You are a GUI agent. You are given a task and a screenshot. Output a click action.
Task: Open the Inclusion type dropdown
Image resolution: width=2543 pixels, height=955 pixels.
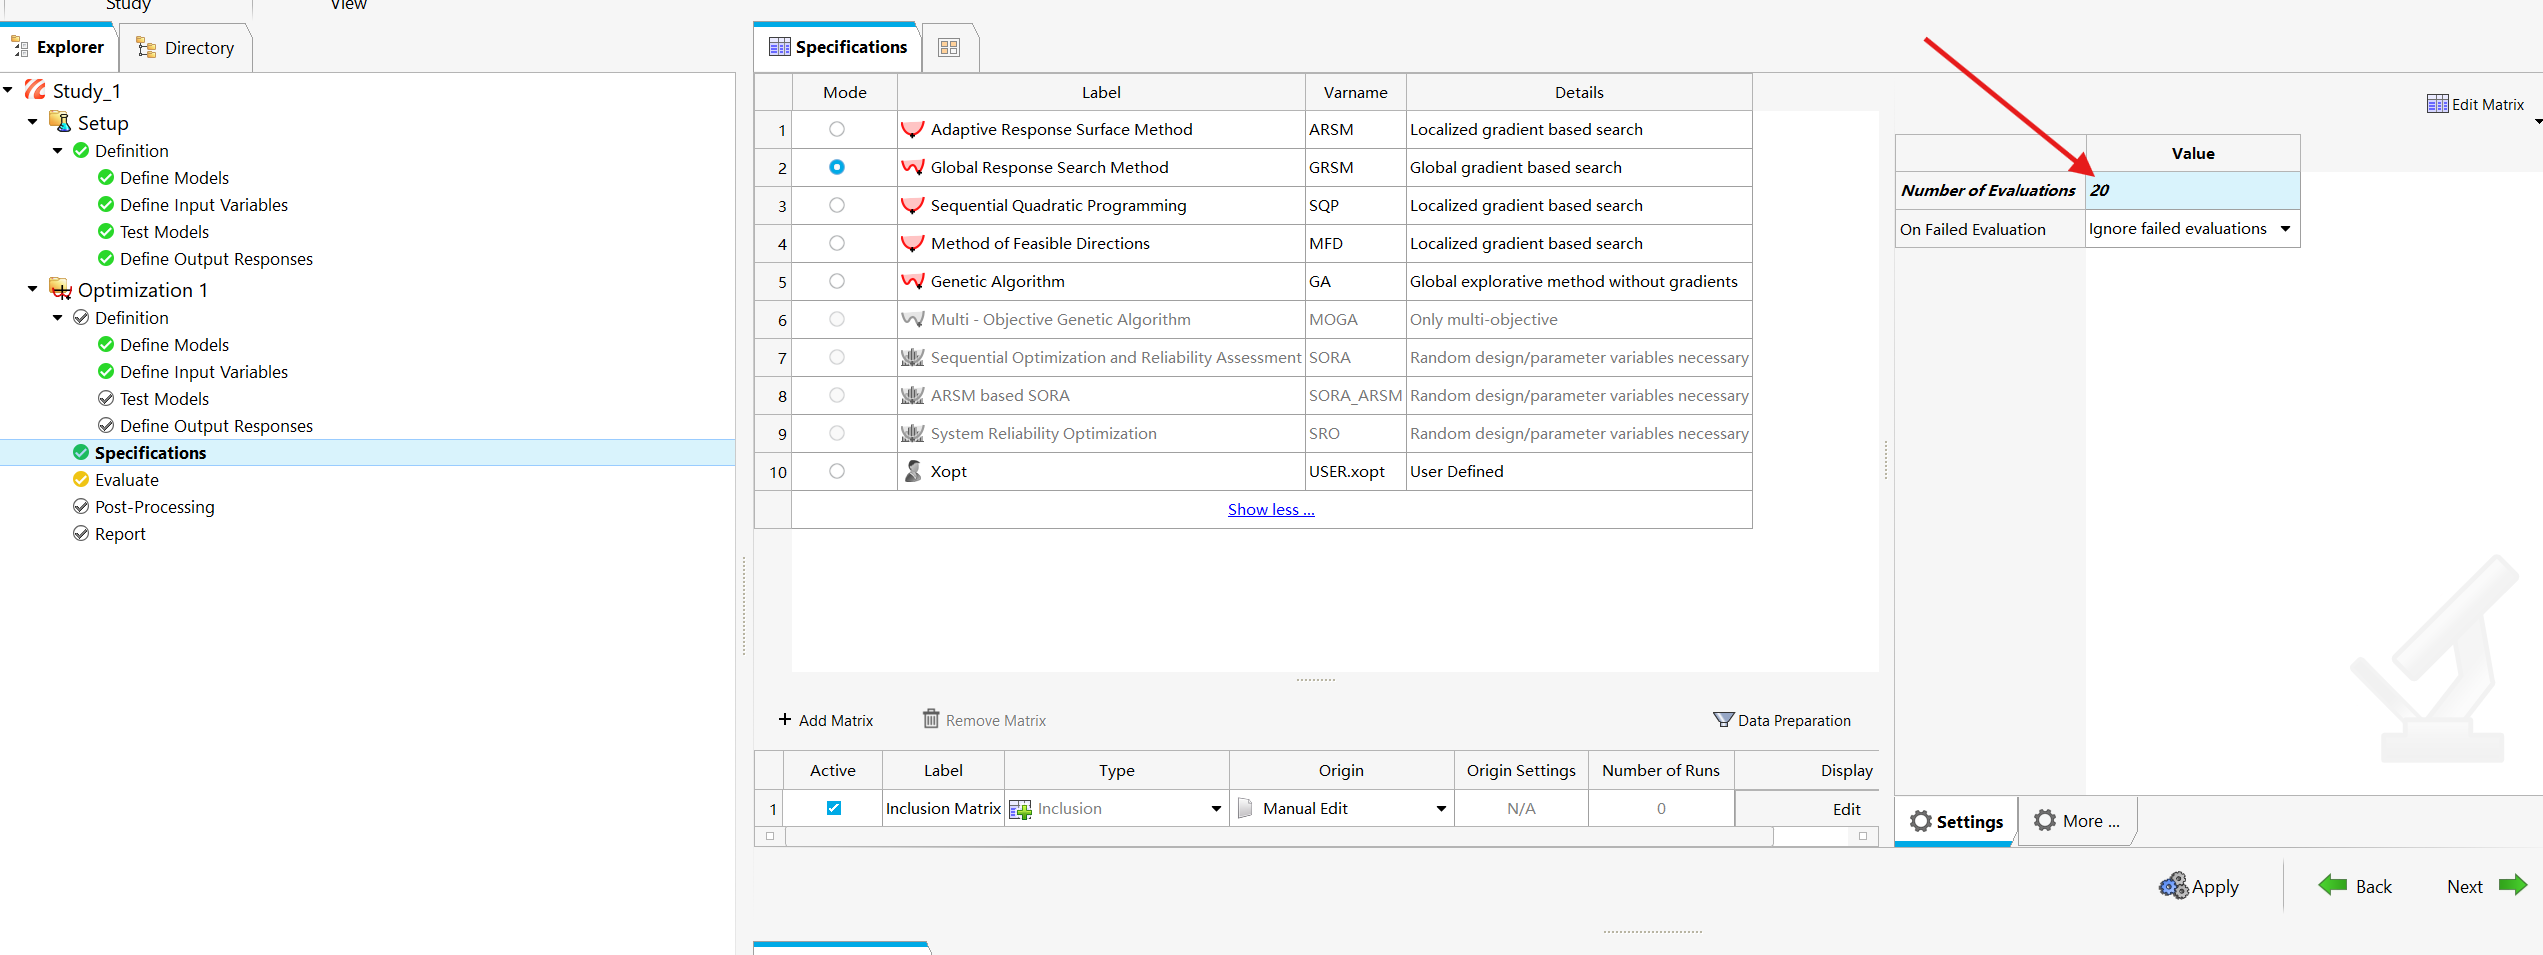[1216, 809]
